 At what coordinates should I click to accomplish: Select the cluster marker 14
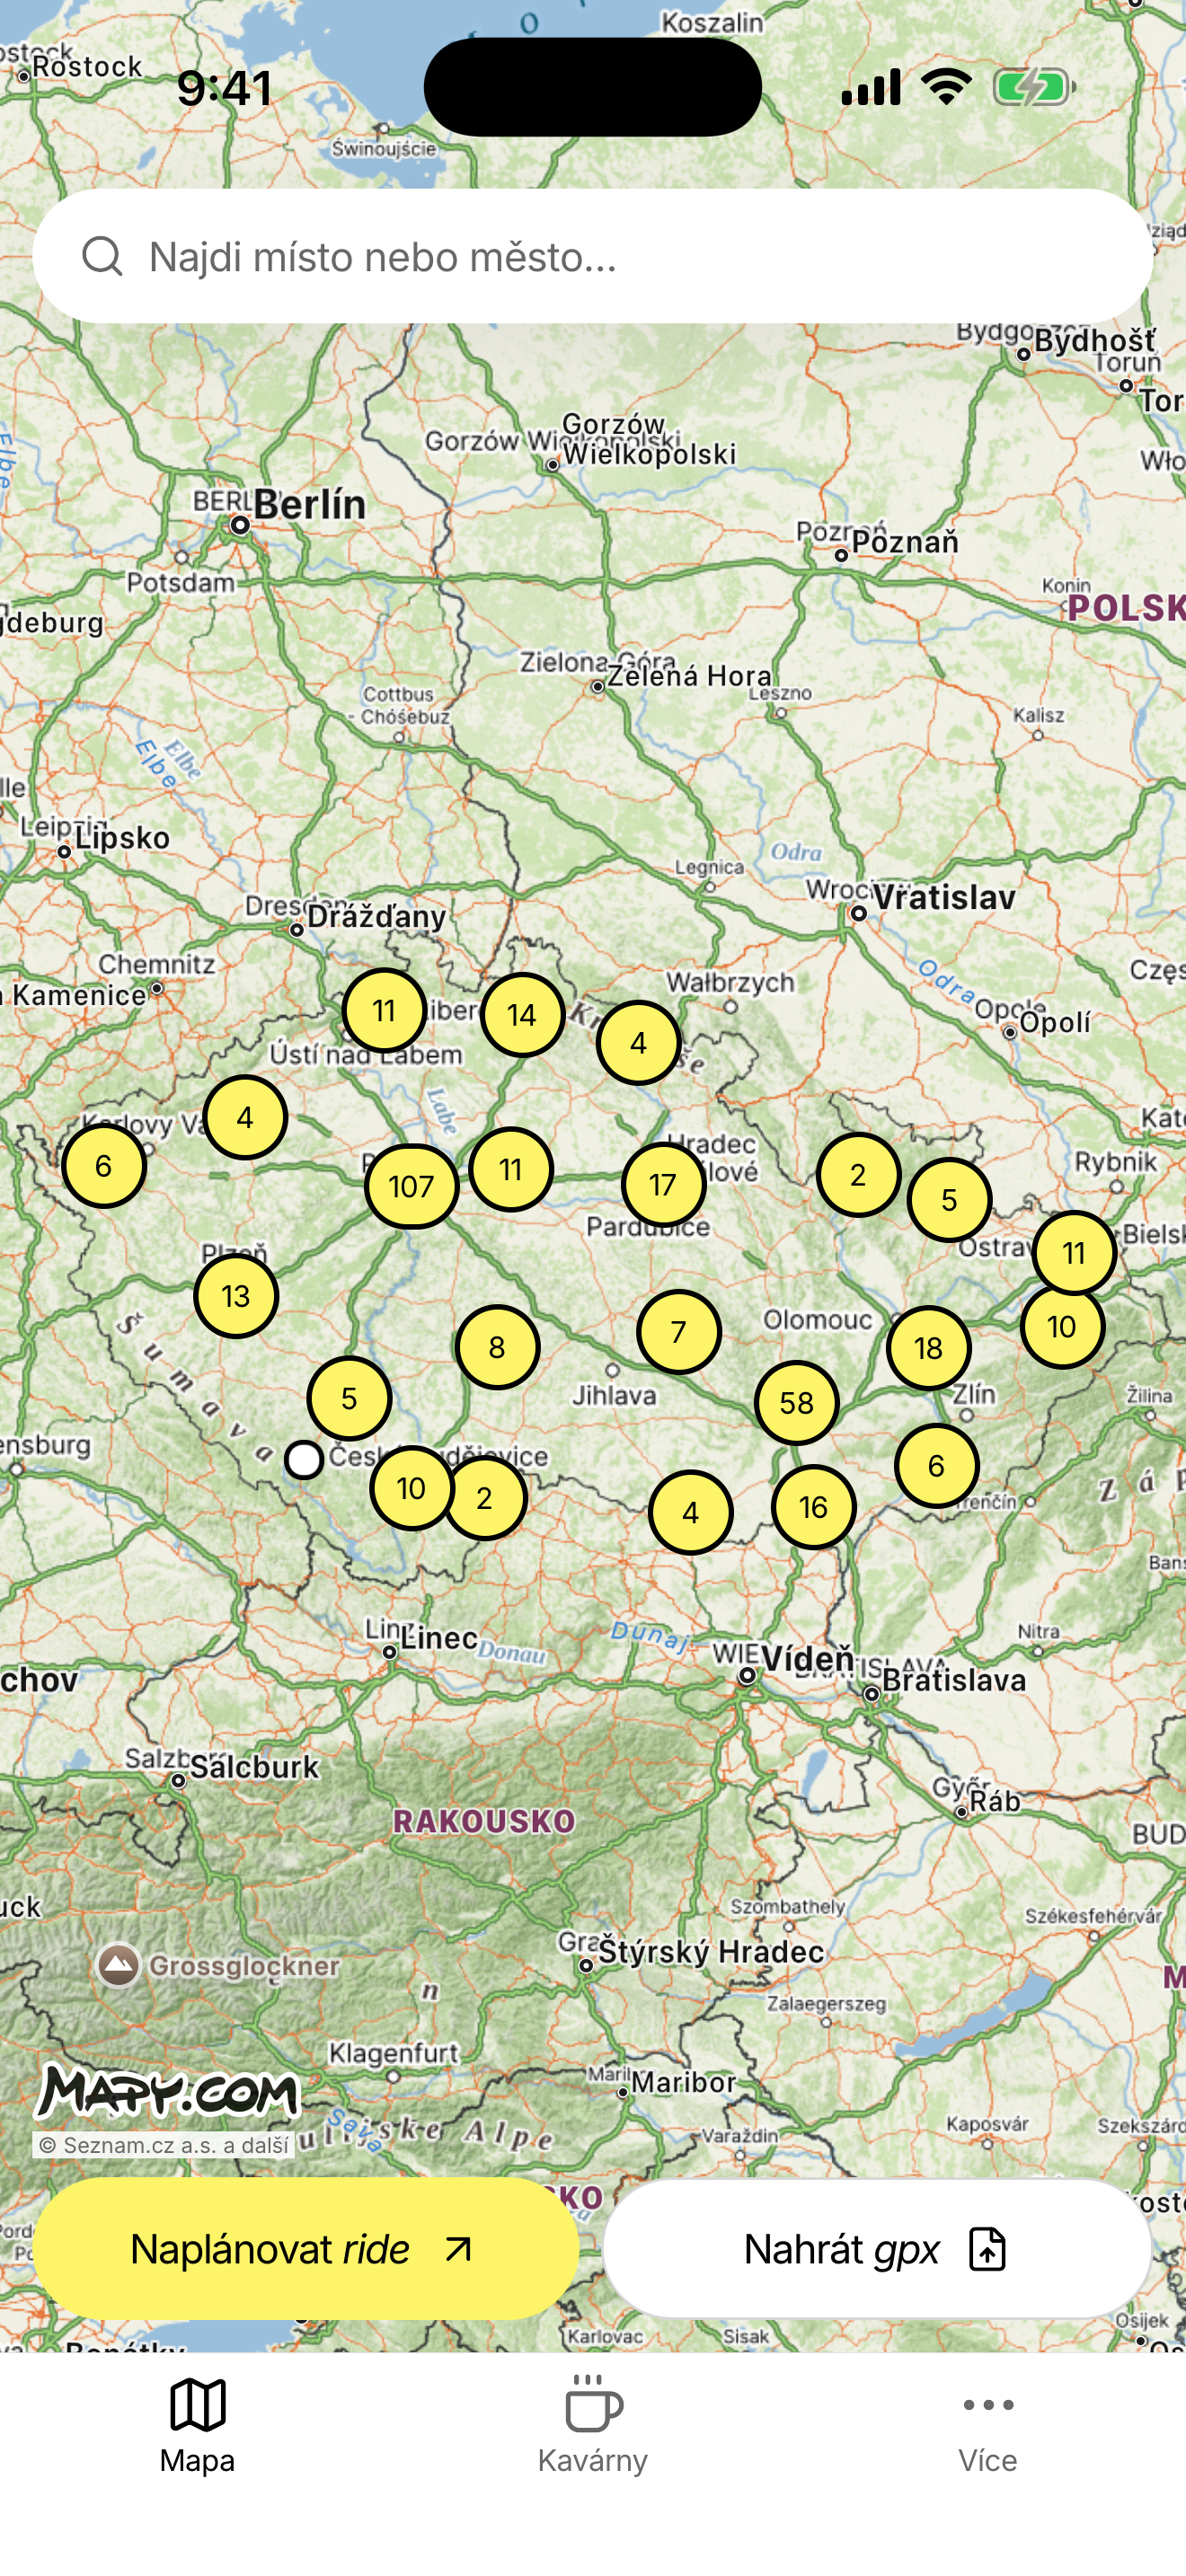pos(522,1014)
